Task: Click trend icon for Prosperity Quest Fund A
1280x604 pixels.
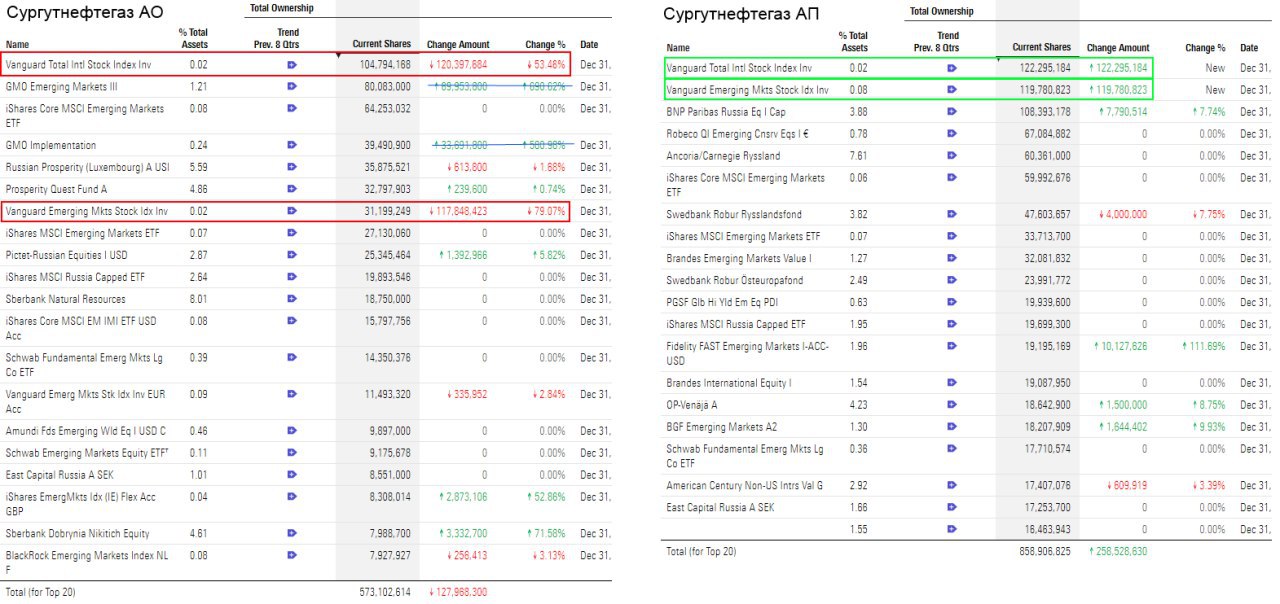Action: click(292, 189)
